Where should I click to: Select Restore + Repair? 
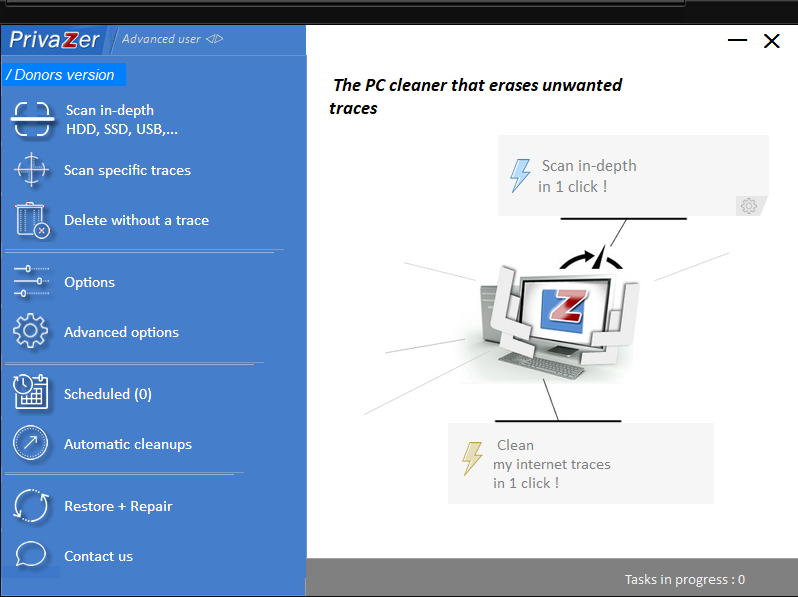tap(118, 506)
